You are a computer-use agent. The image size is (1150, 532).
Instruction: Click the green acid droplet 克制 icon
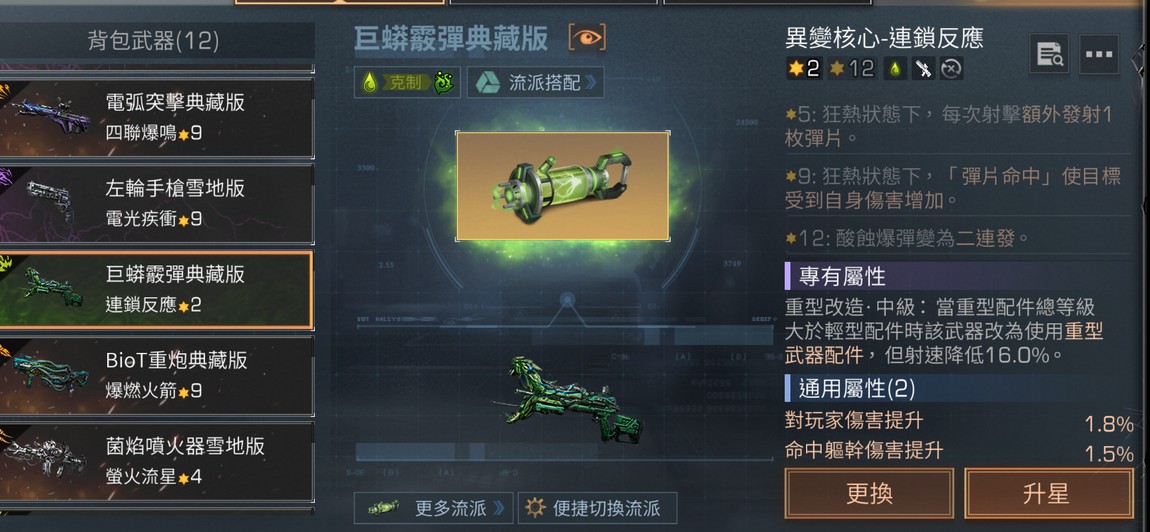click(370, 82)
